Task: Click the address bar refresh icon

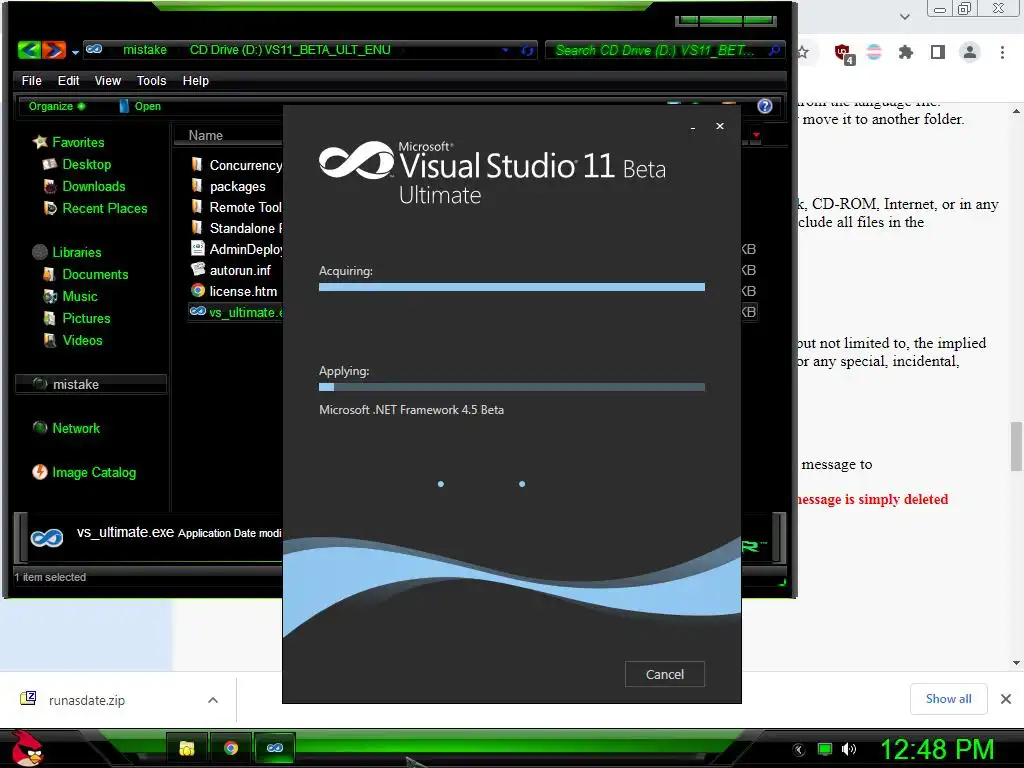Action: (527, 50)
